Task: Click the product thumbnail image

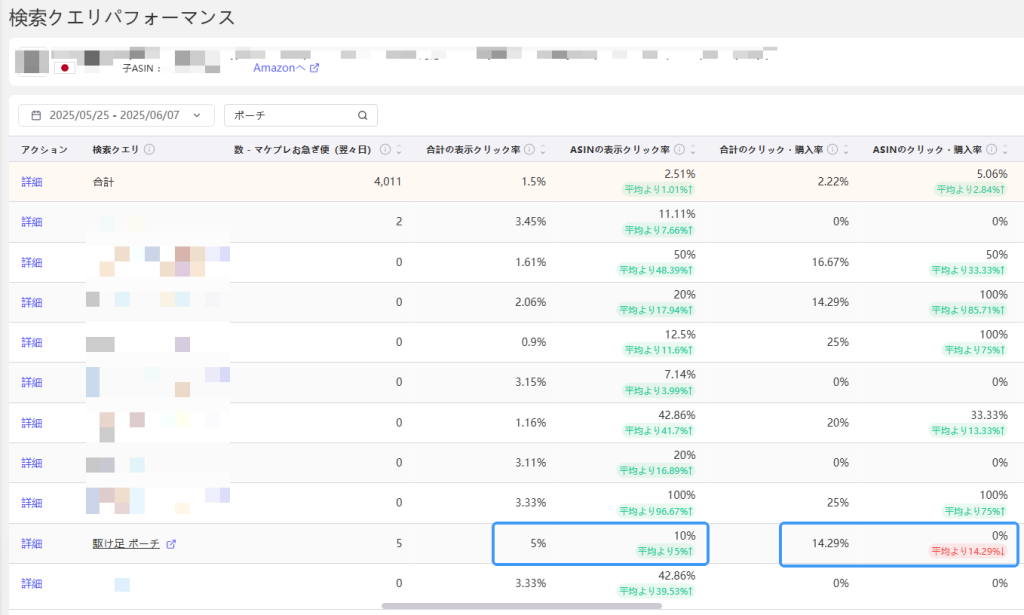Action: pyautogui.click(x=32, y=61)
